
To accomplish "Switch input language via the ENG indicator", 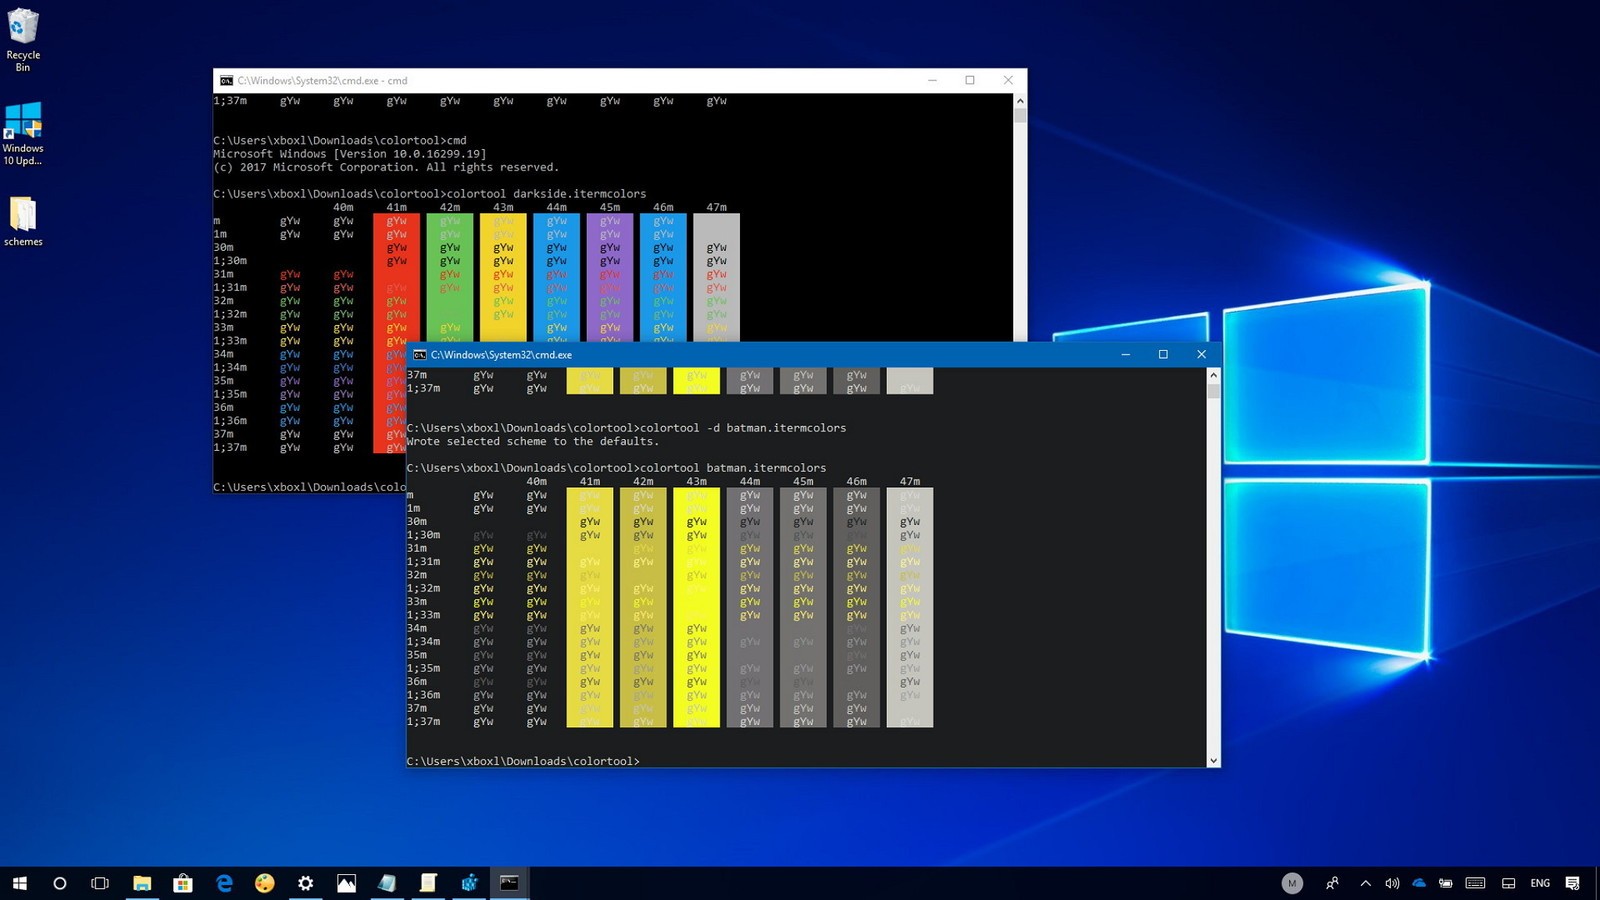I will tap(1540, 883).
